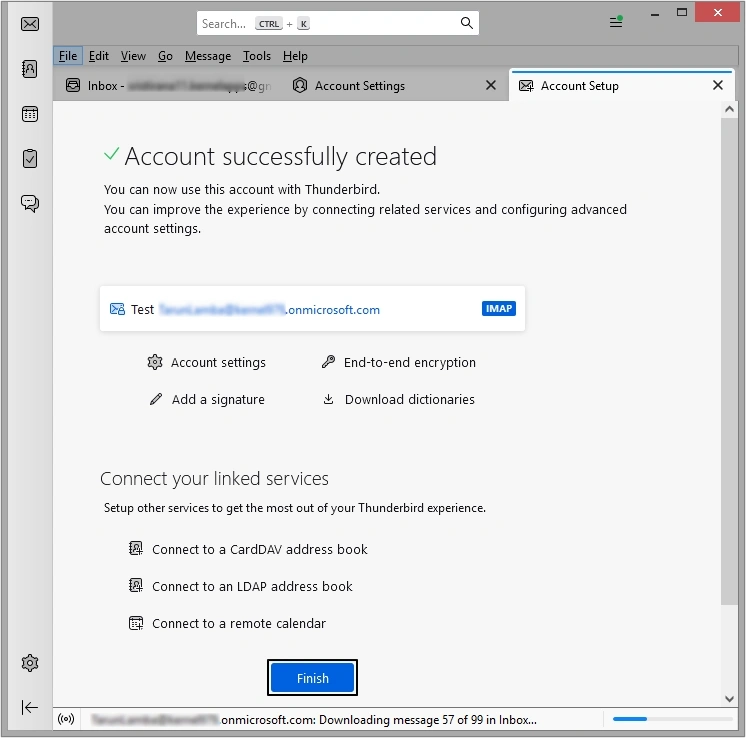Open End-to-end encryption link
The width and height of the screenshot is (746, 738).
410,362
